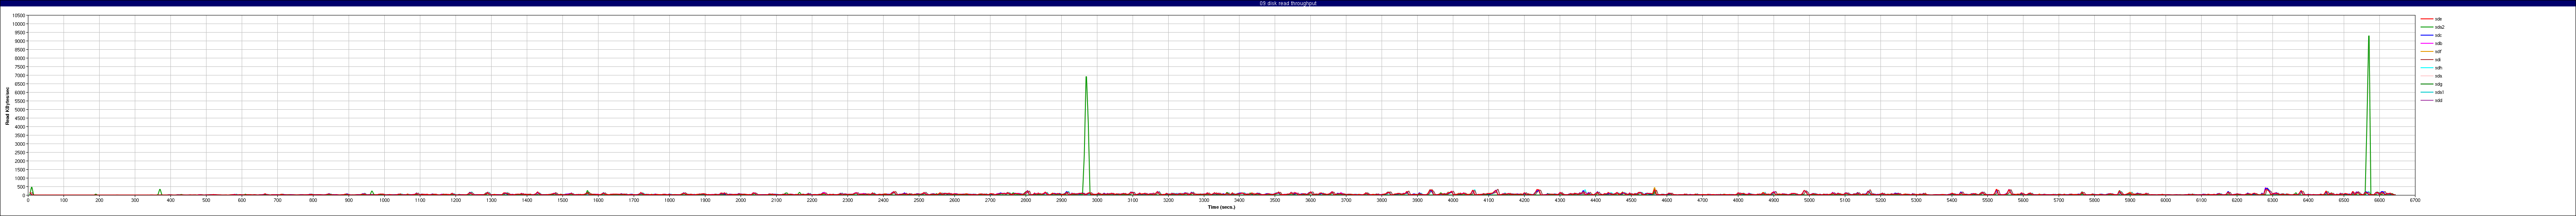
Task: Select the sda1 legend label
Action: (x=2439, y=92)
